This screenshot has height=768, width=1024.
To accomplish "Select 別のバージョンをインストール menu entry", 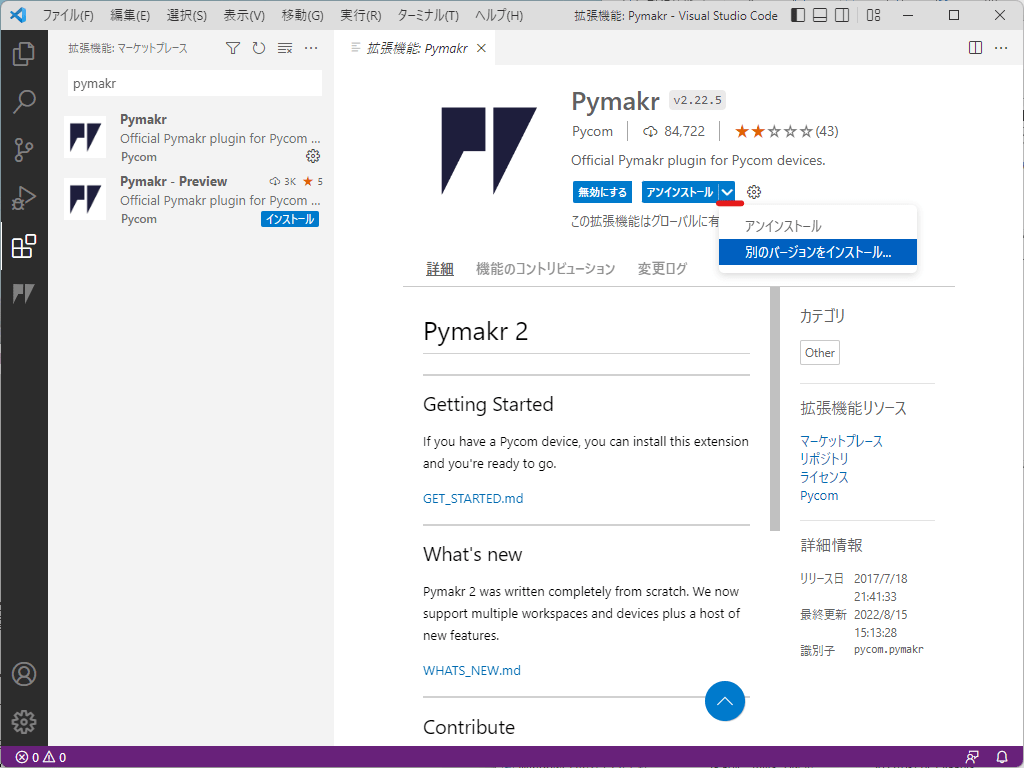I will coord(818,252).
